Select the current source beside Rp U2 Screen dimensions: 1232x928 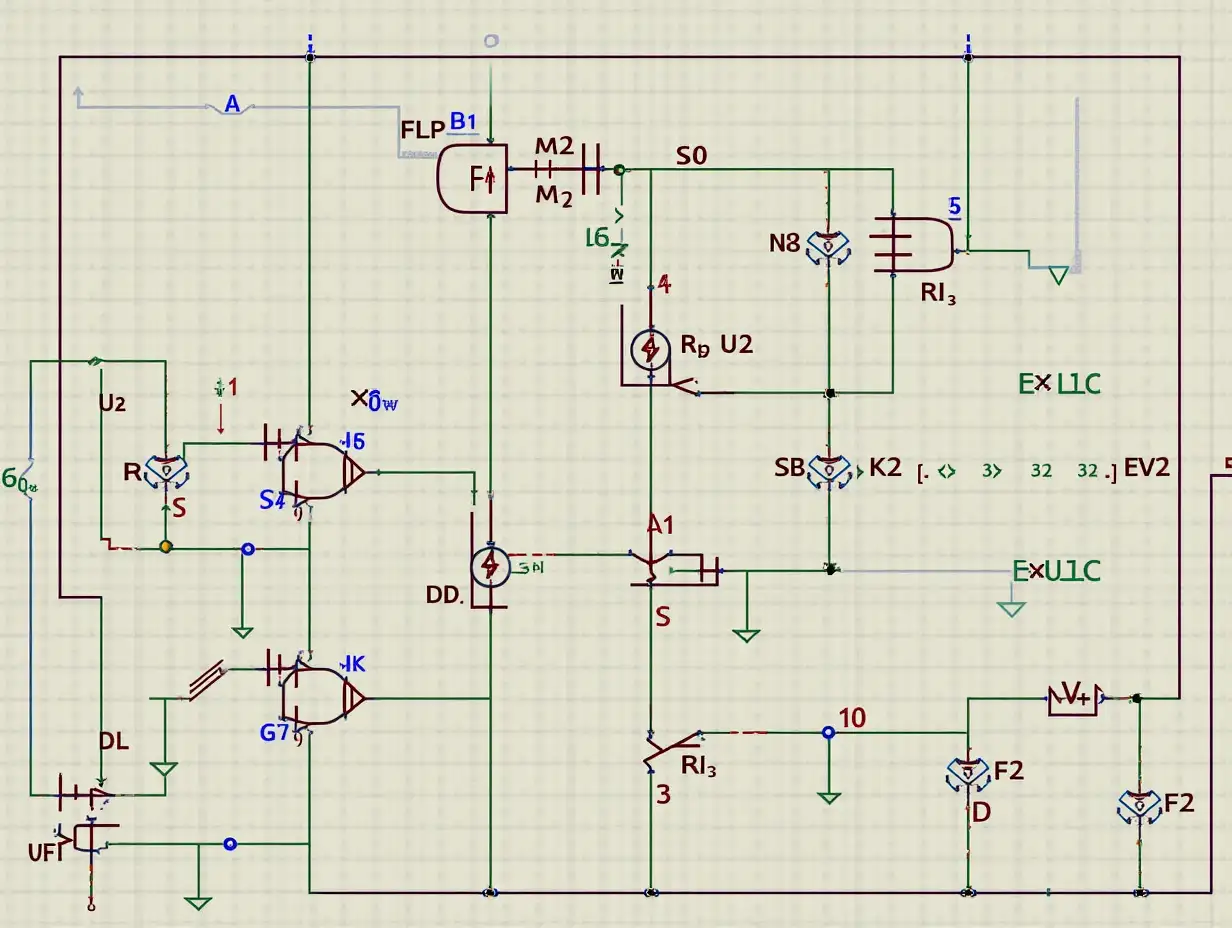[651, 348]
